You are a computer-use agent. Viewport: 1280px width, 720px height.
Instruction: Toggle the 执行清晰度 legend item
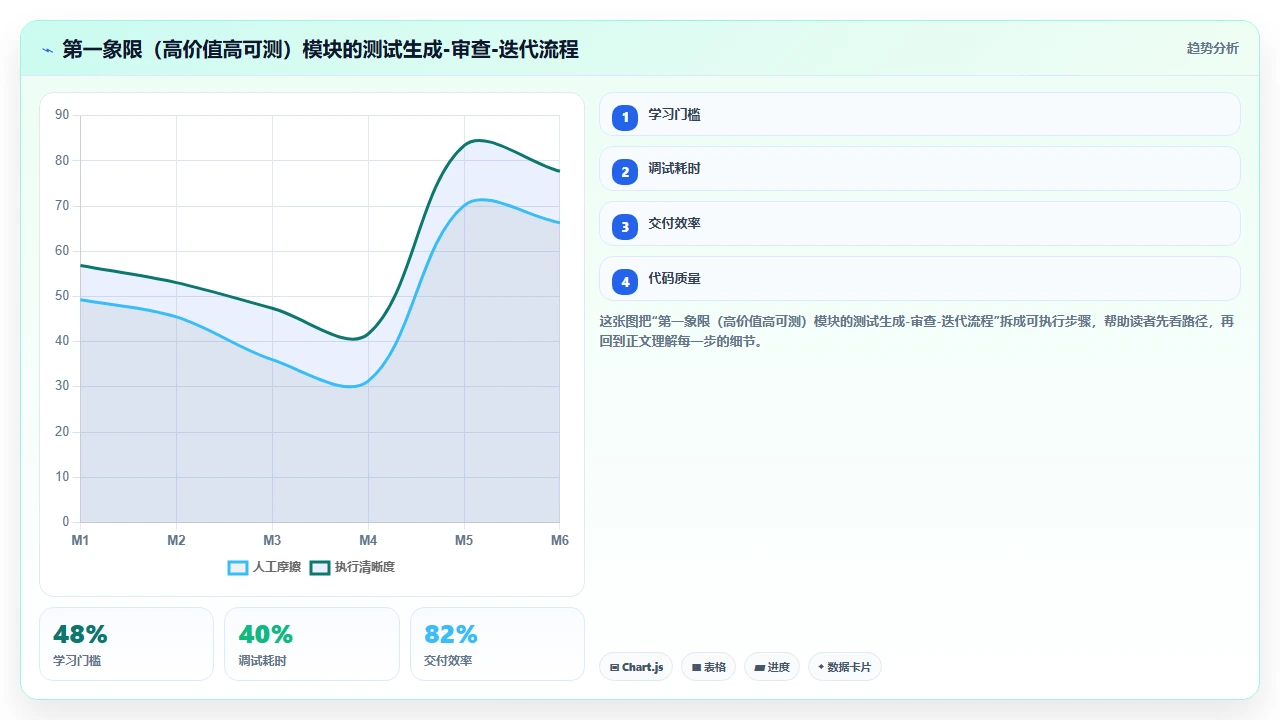click(x=352, y=567)
